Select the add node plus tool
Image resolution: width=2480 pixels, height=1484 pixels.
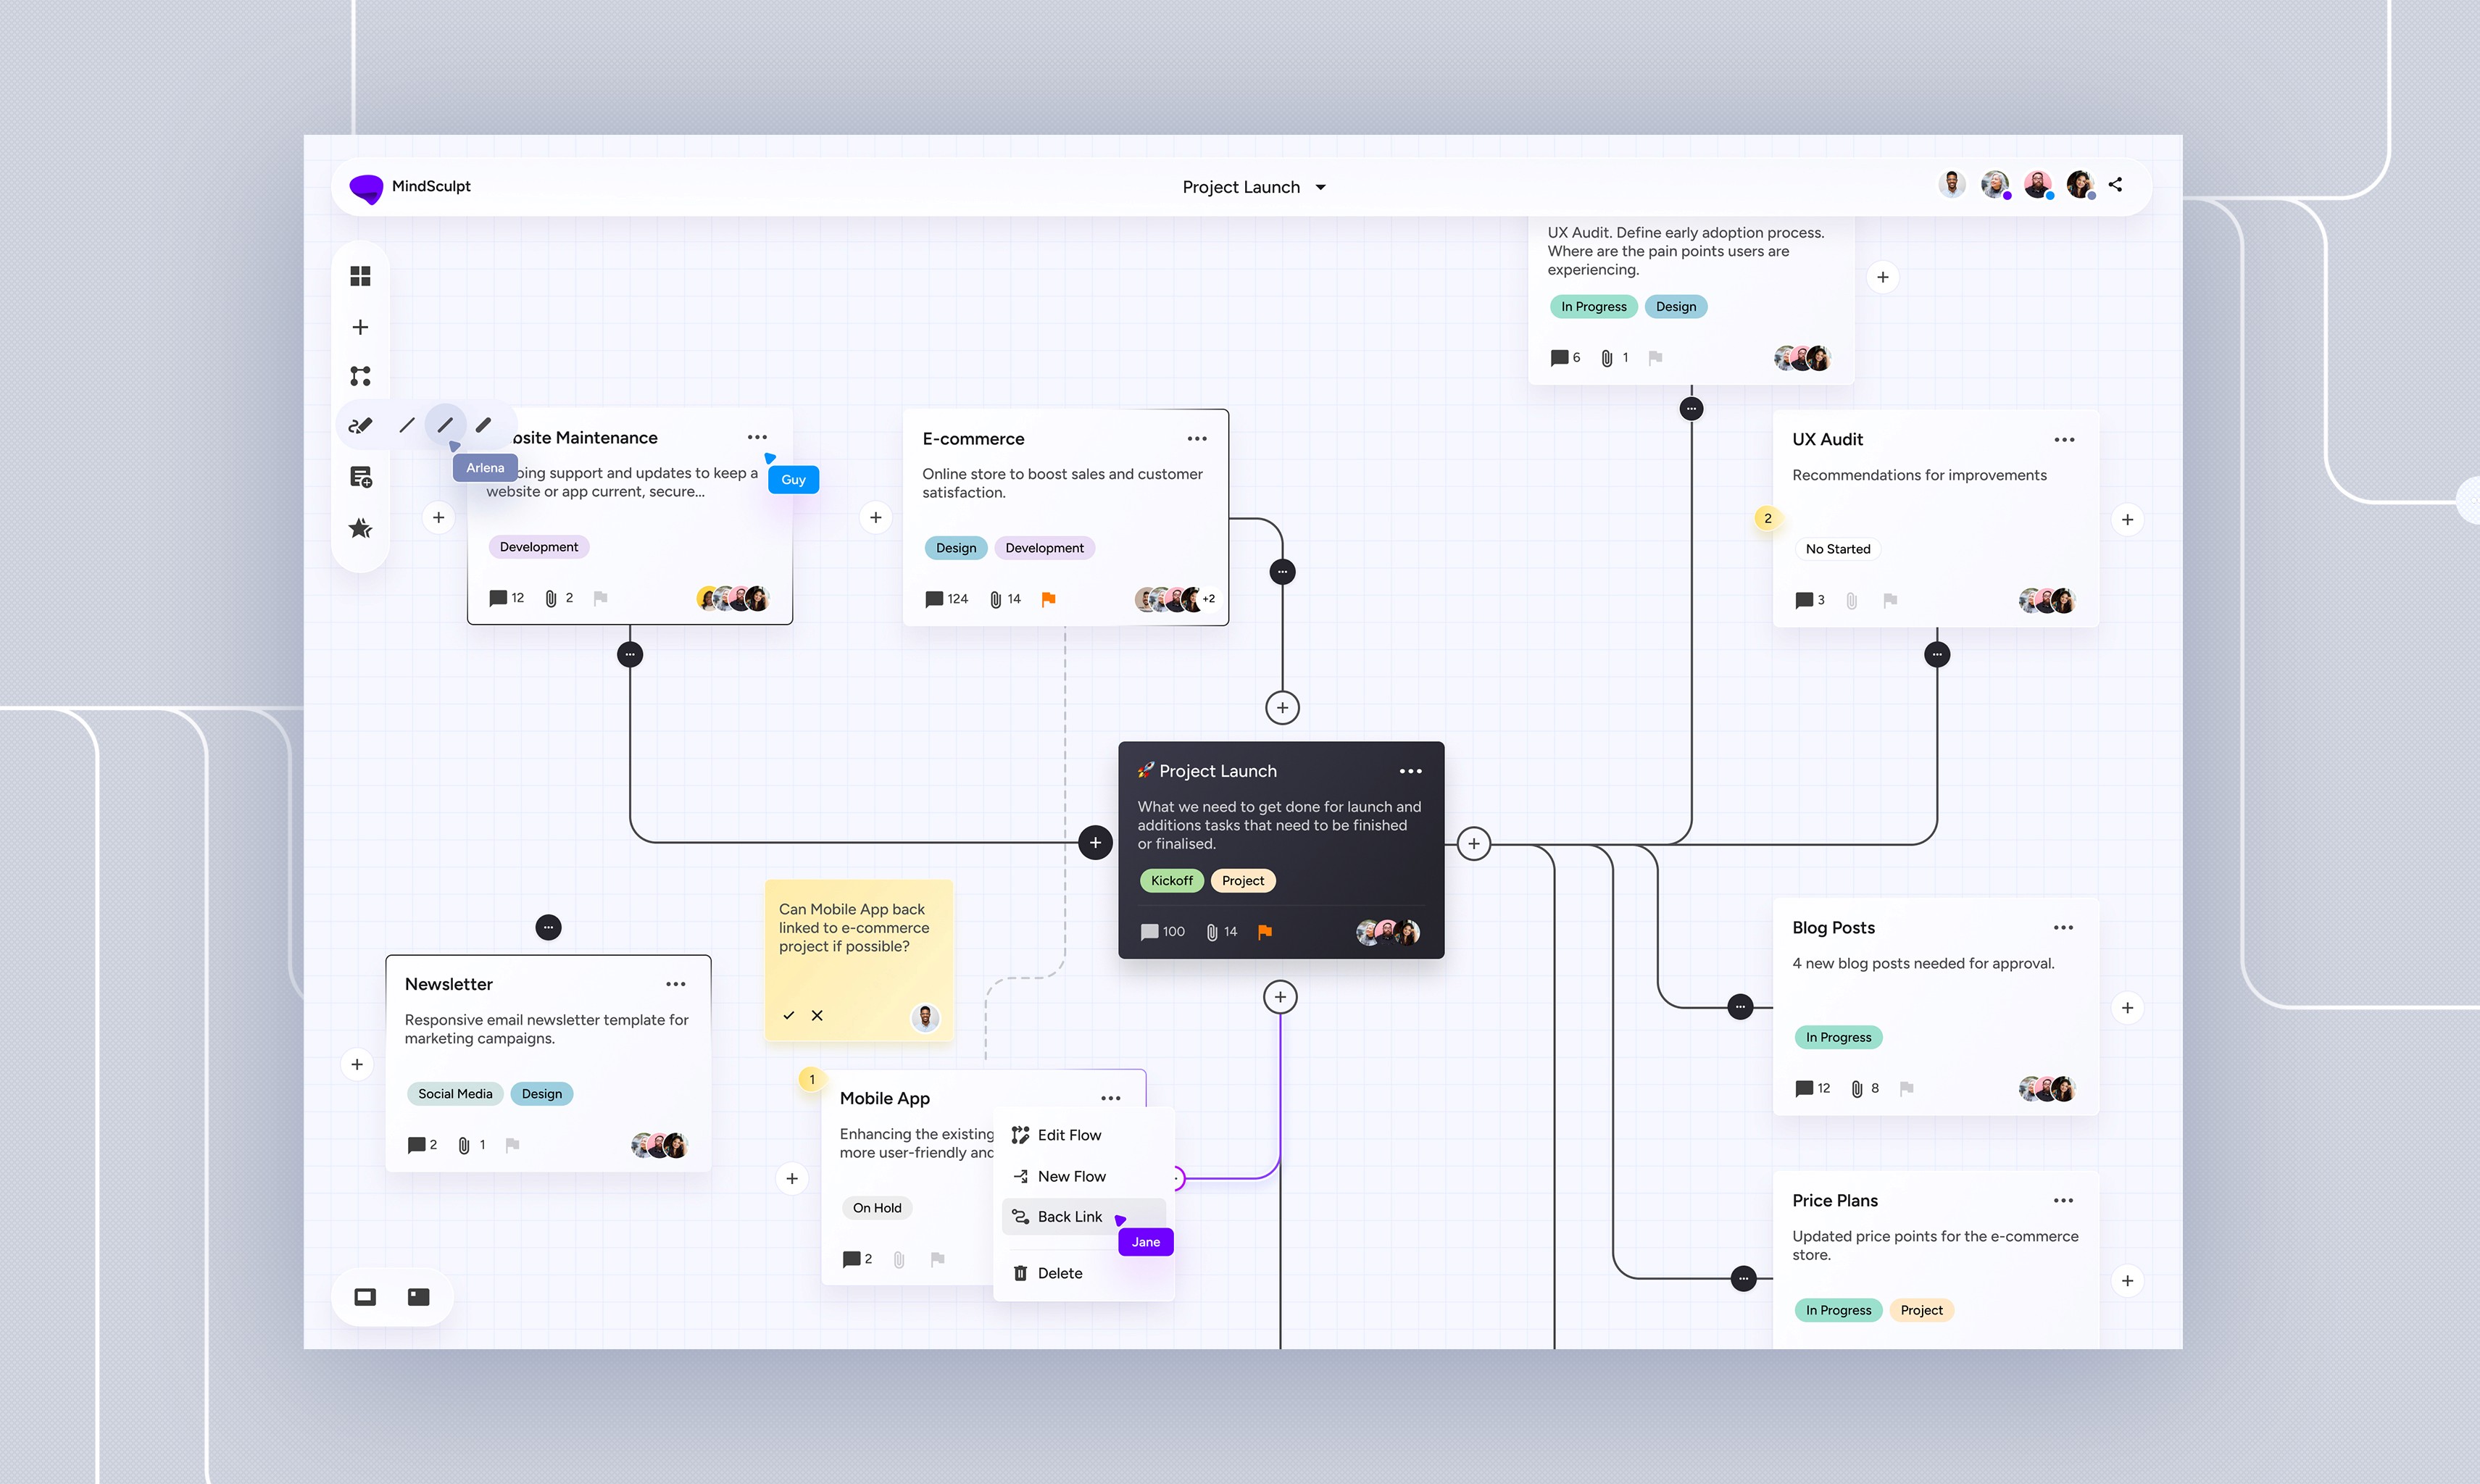[360, 326]
